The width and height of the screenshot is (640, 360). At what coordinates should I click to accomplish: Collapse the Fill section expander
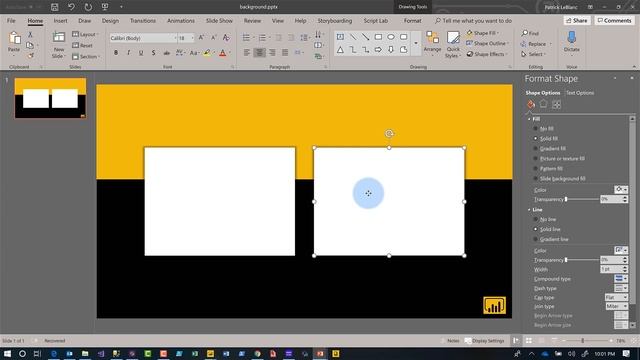[529, 119]
